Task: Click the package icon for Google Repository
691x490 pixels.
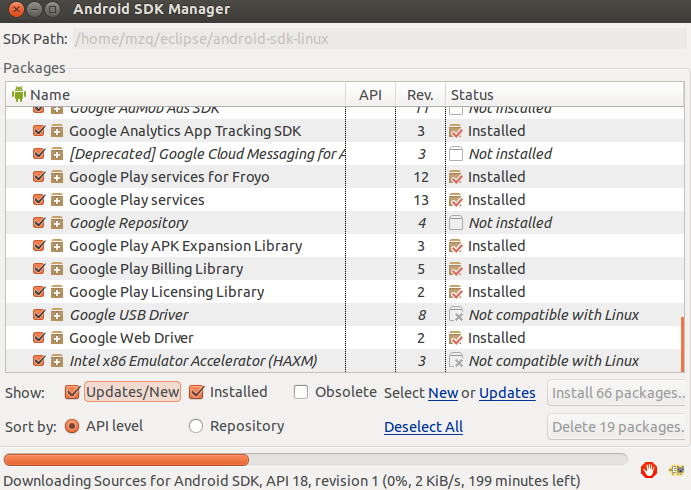Action: pyautogui.click(x=57, y=223)
